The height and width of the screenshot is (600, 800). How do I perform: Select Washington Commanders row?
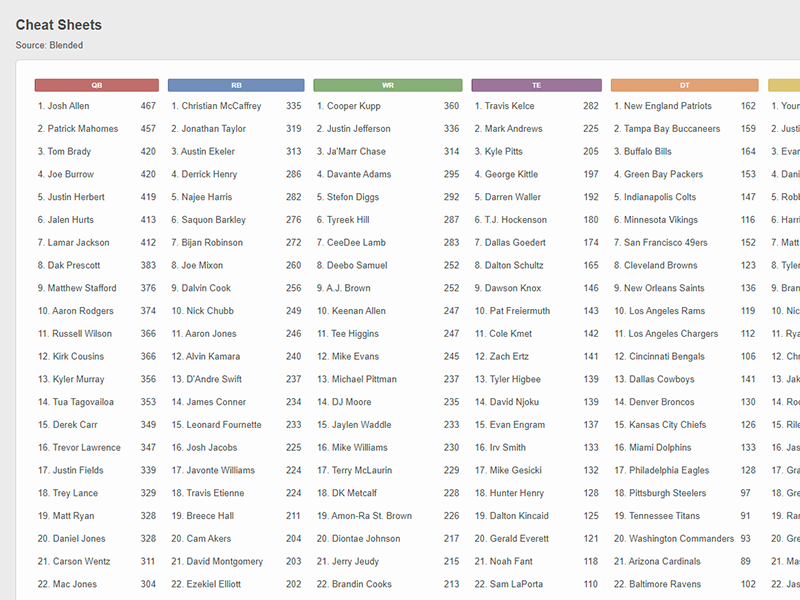(684, 539)
